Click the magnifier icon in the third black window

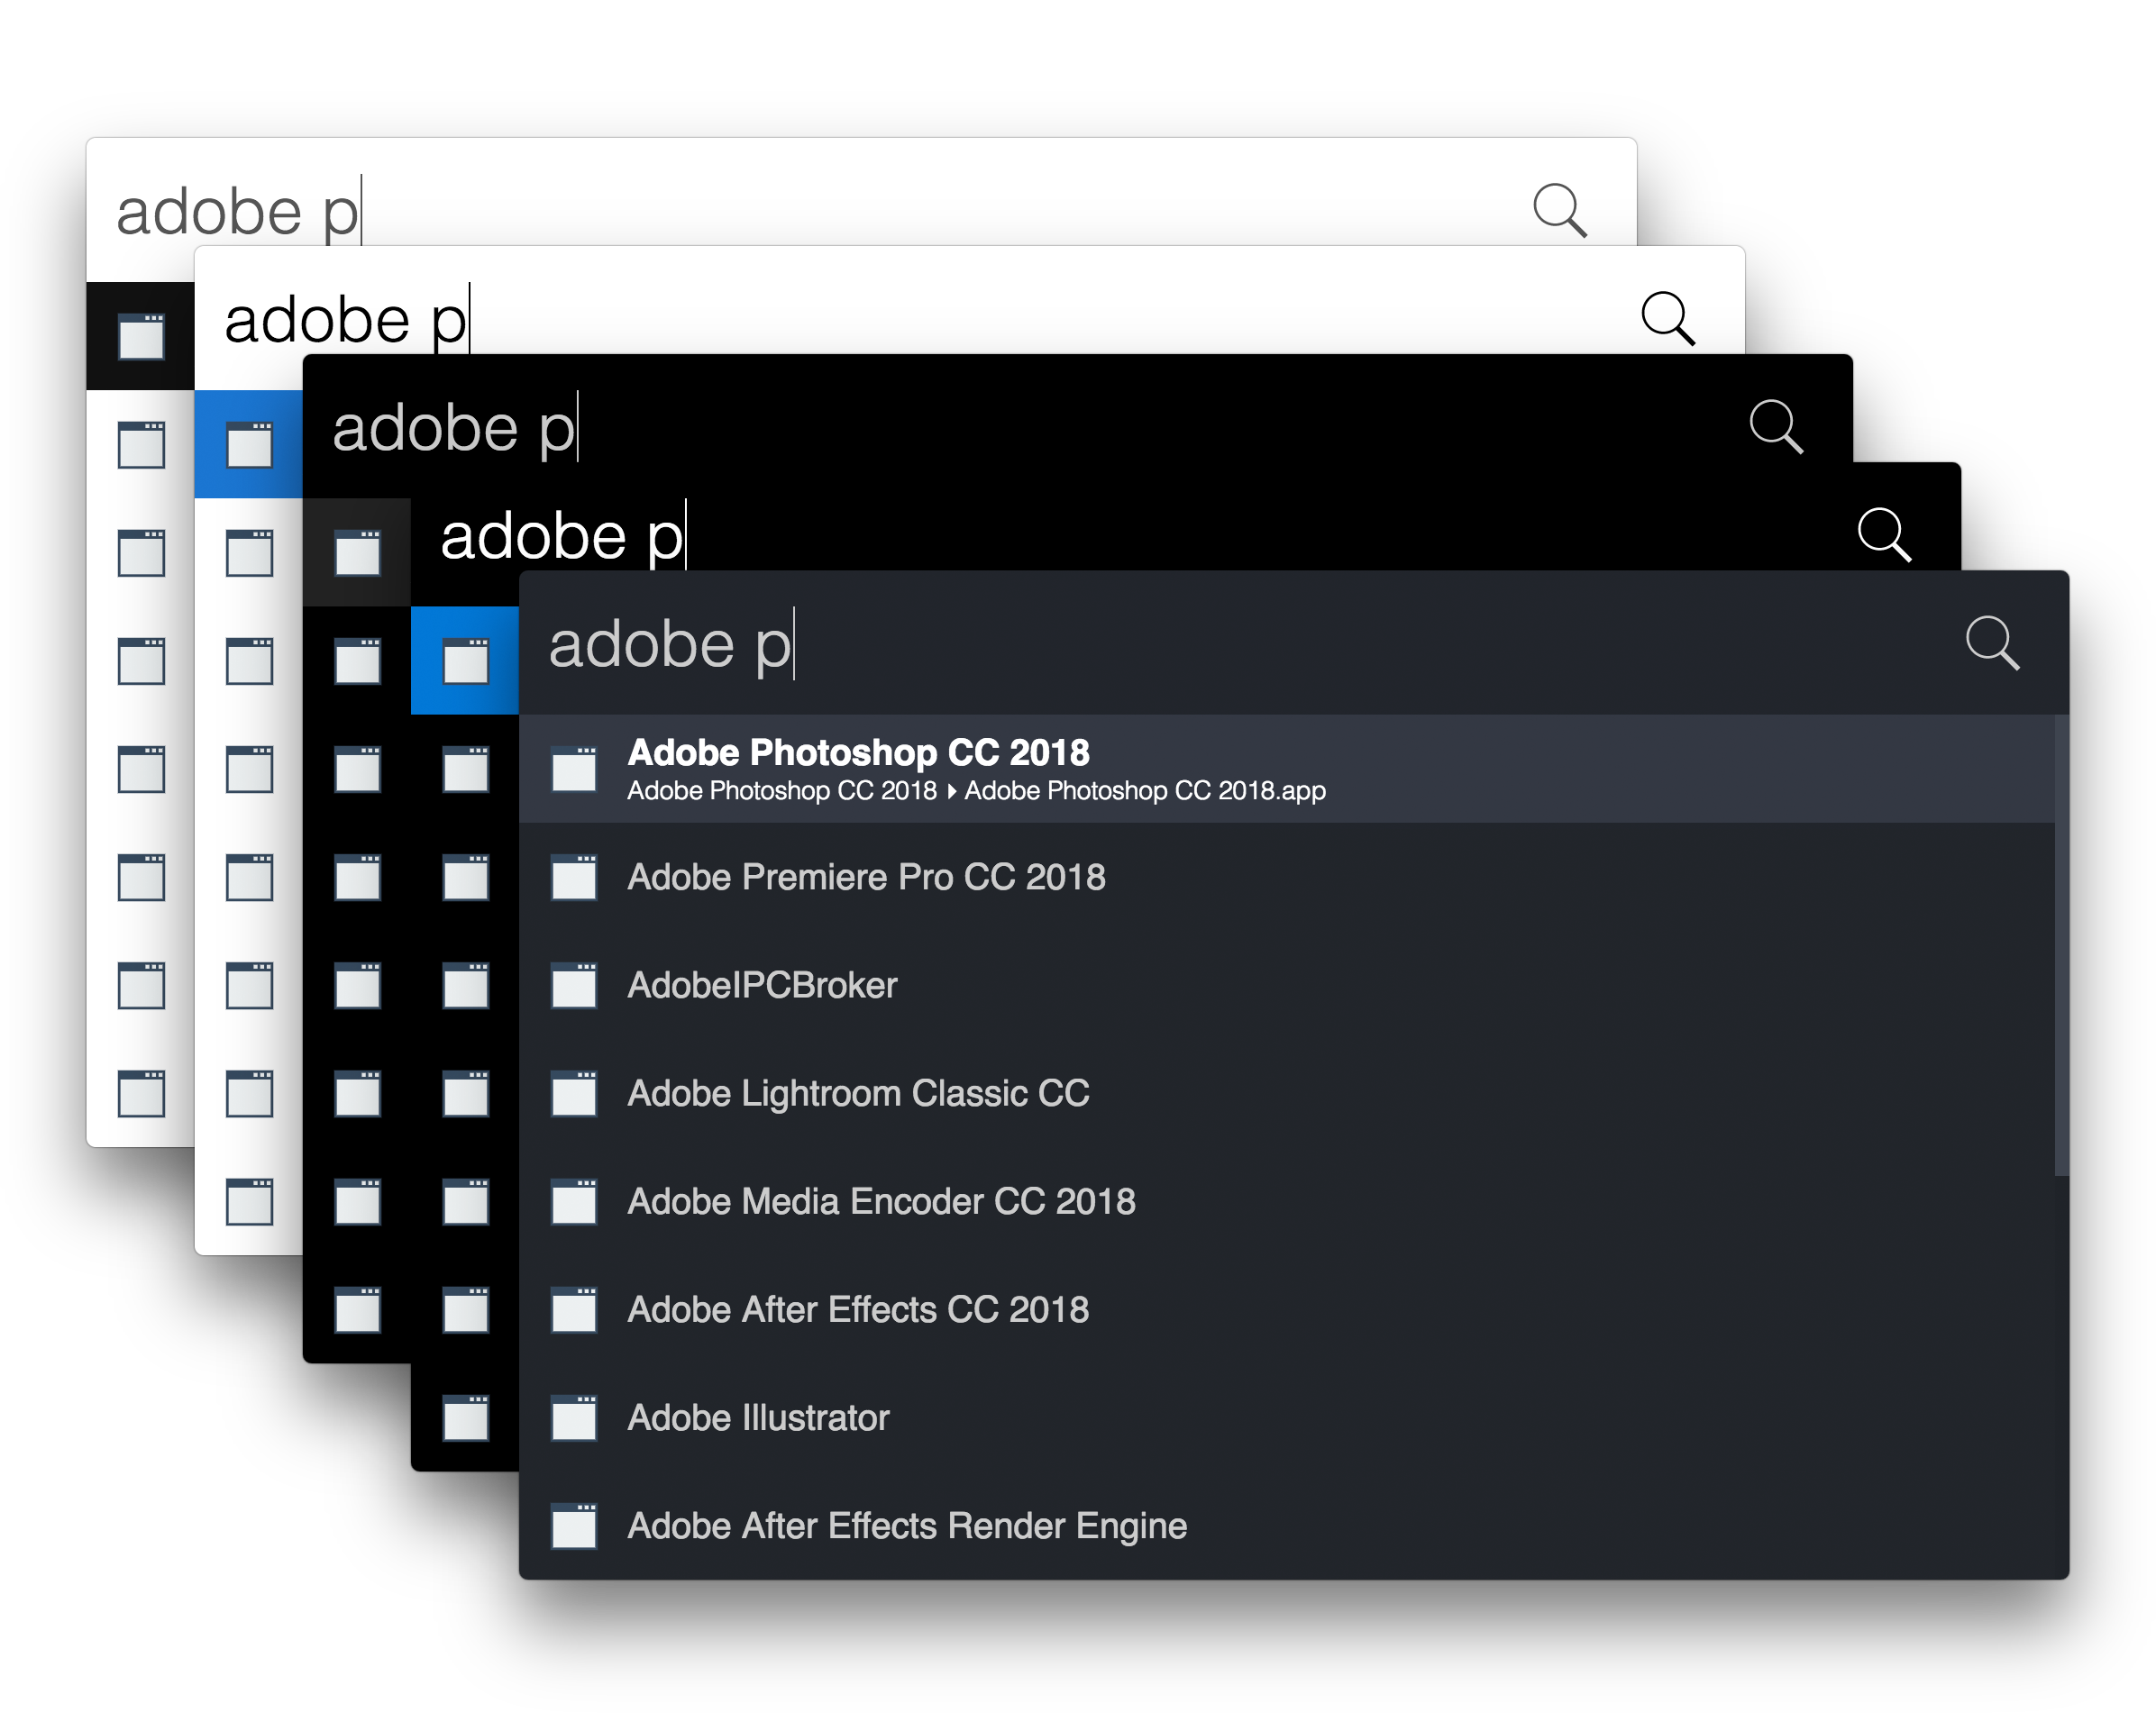(x=1776, y=427)
